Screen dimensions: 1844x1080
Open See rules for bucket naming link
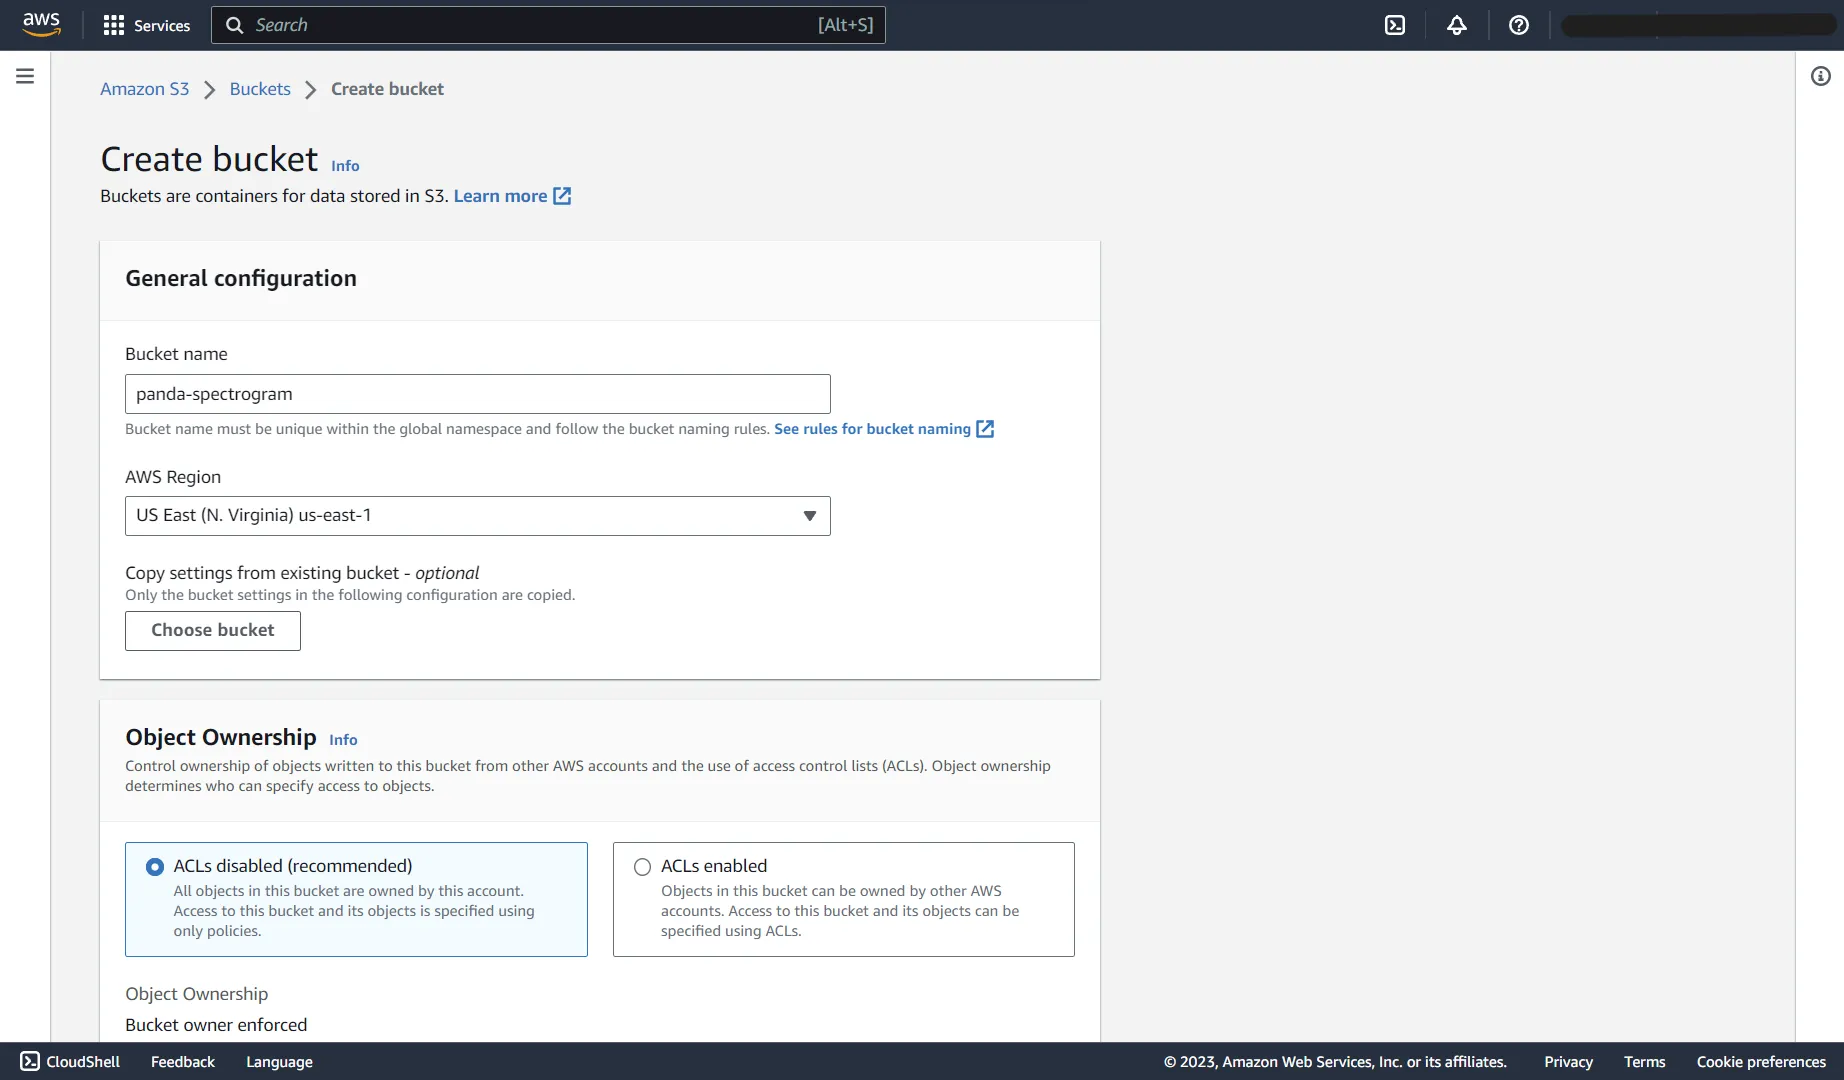coord(872,429)
